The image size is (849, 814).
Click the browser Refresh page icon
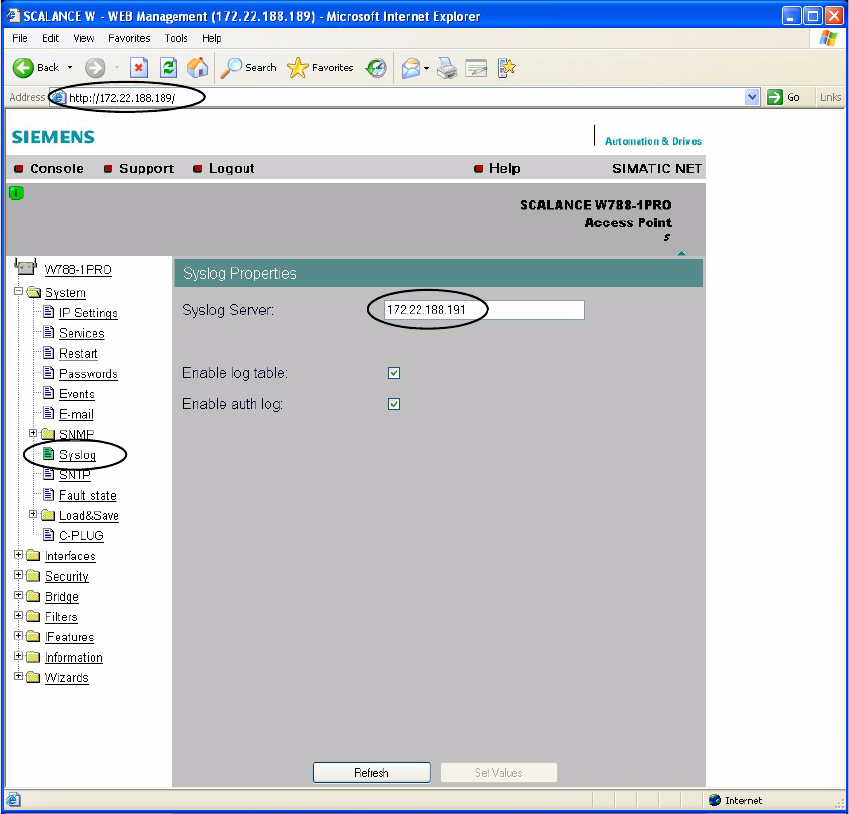click(x=168, y=68)
